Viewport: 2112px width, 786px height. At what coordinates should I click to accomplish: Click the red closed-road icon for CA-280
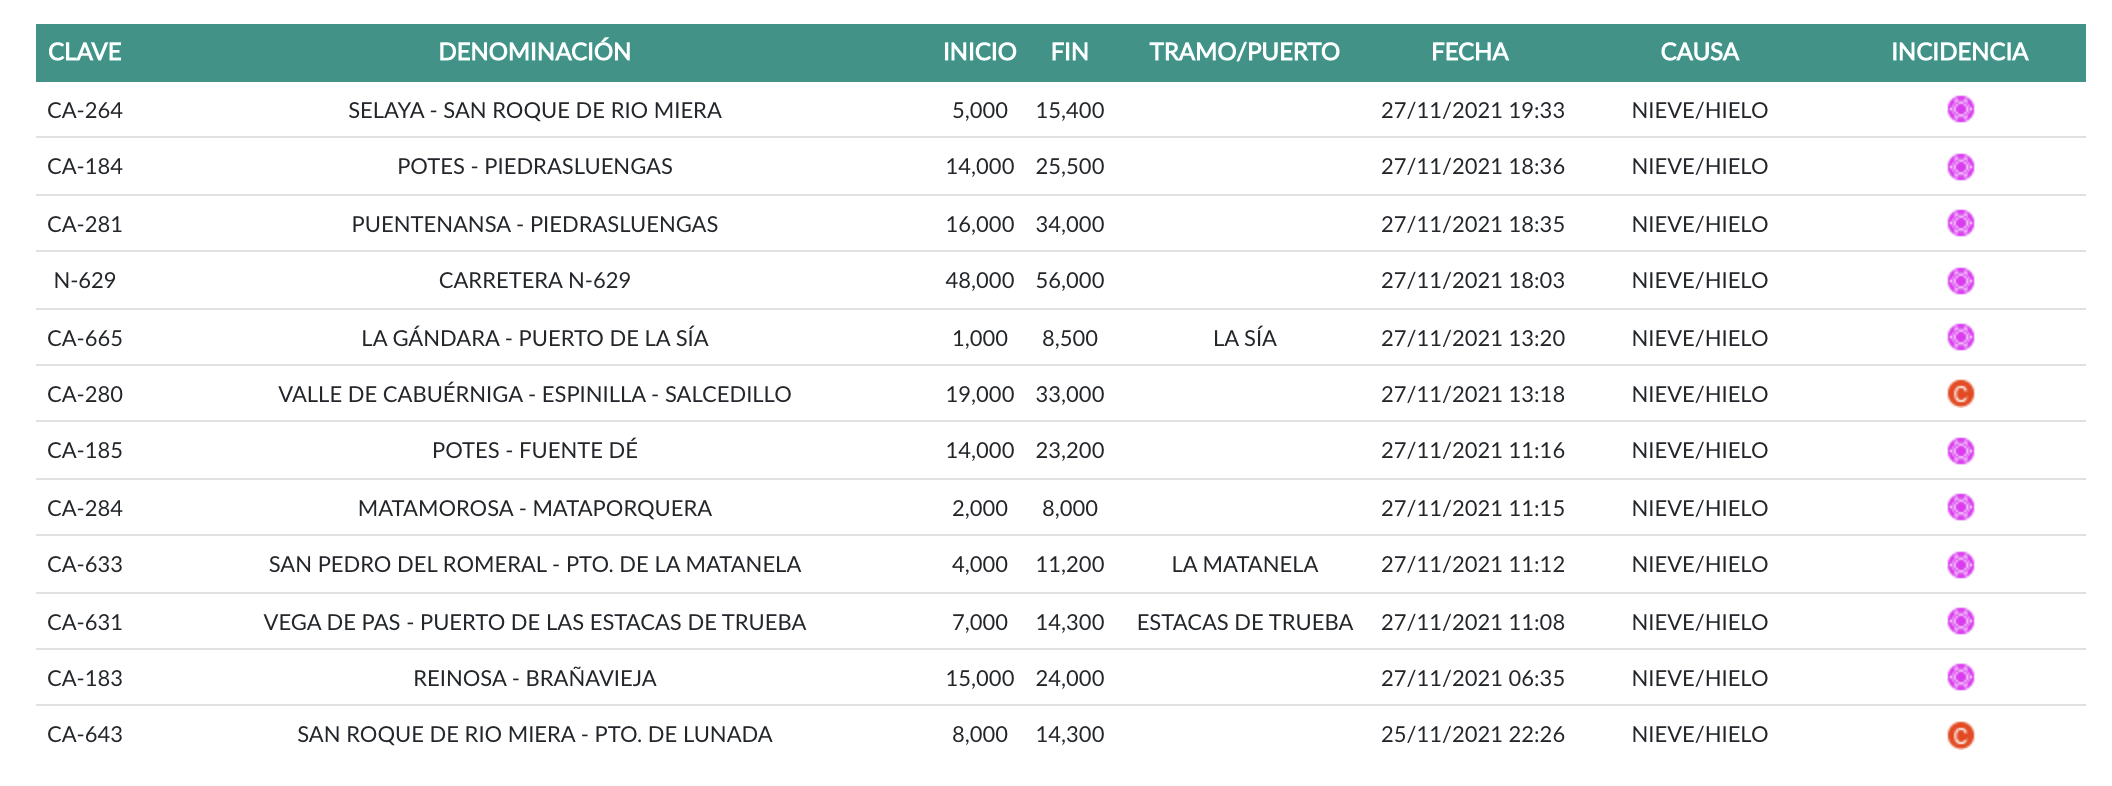click(x=1960, y=394)
